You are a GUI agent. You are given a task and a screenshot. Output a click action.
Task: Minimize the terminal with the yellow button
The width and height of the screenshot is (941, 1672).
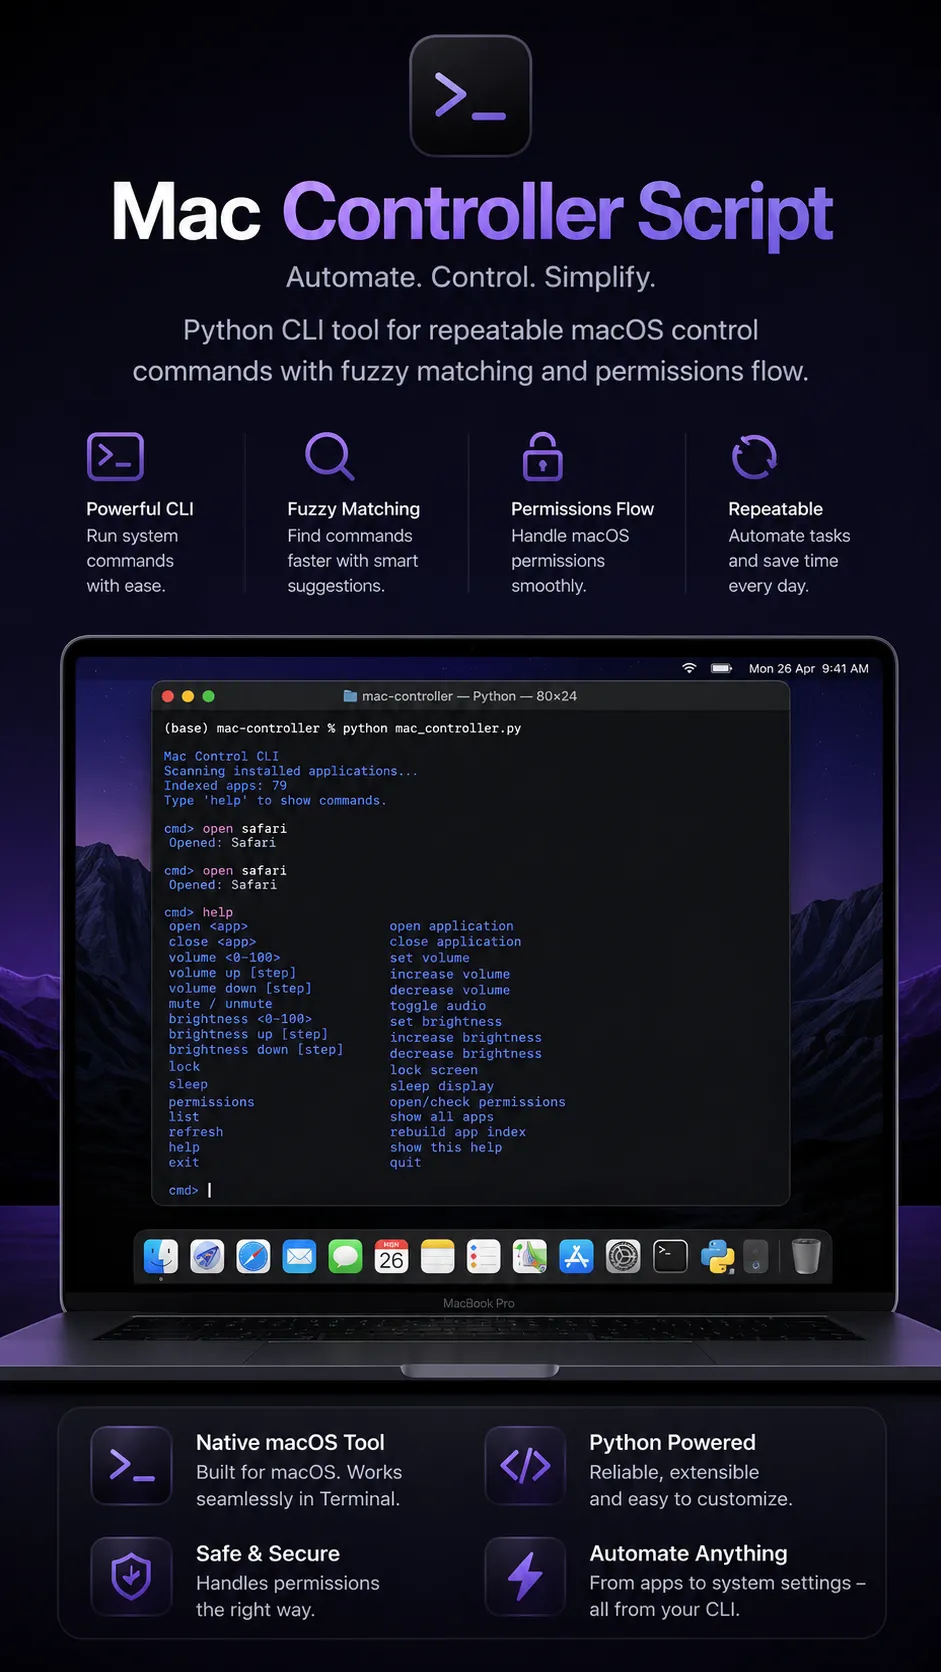tap(188, 696)
